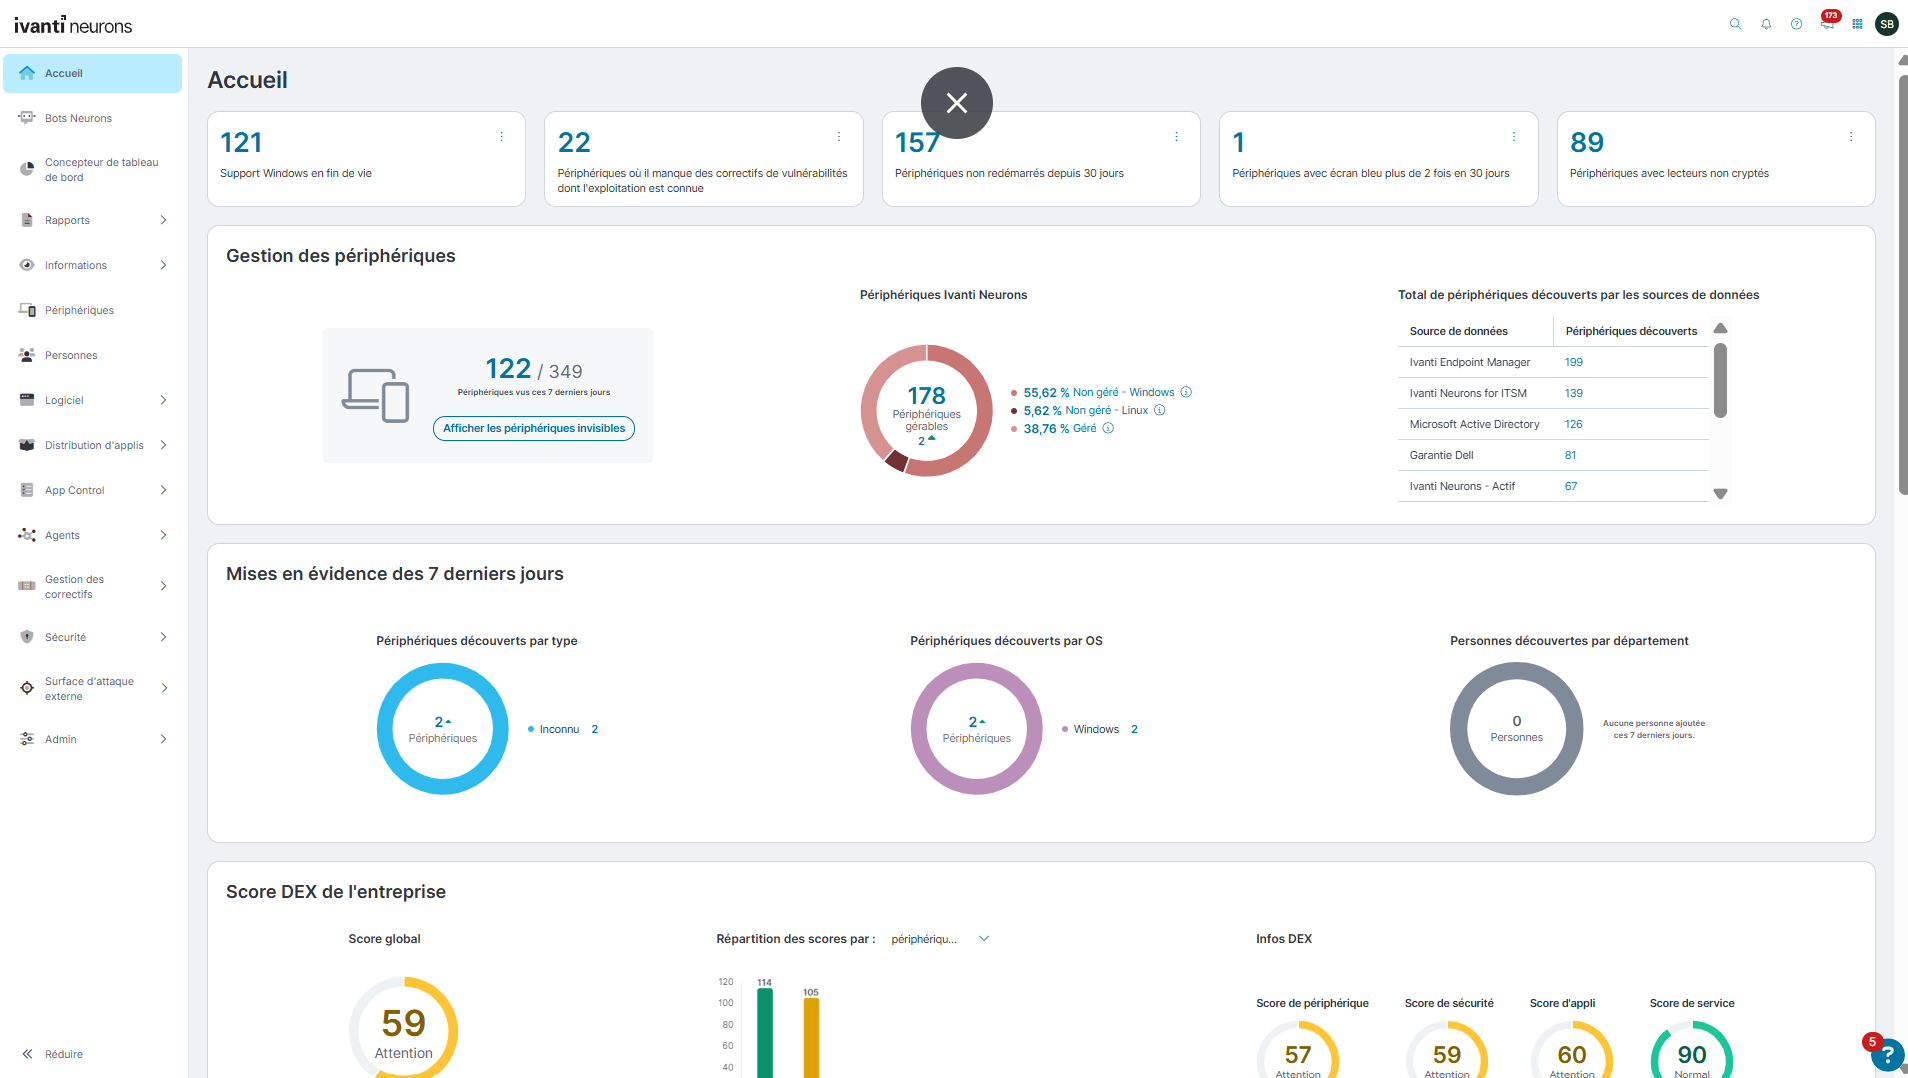Open options menu on the 121 Support Windows card
Screen dimensions: 1908x1078
point(501,137)
